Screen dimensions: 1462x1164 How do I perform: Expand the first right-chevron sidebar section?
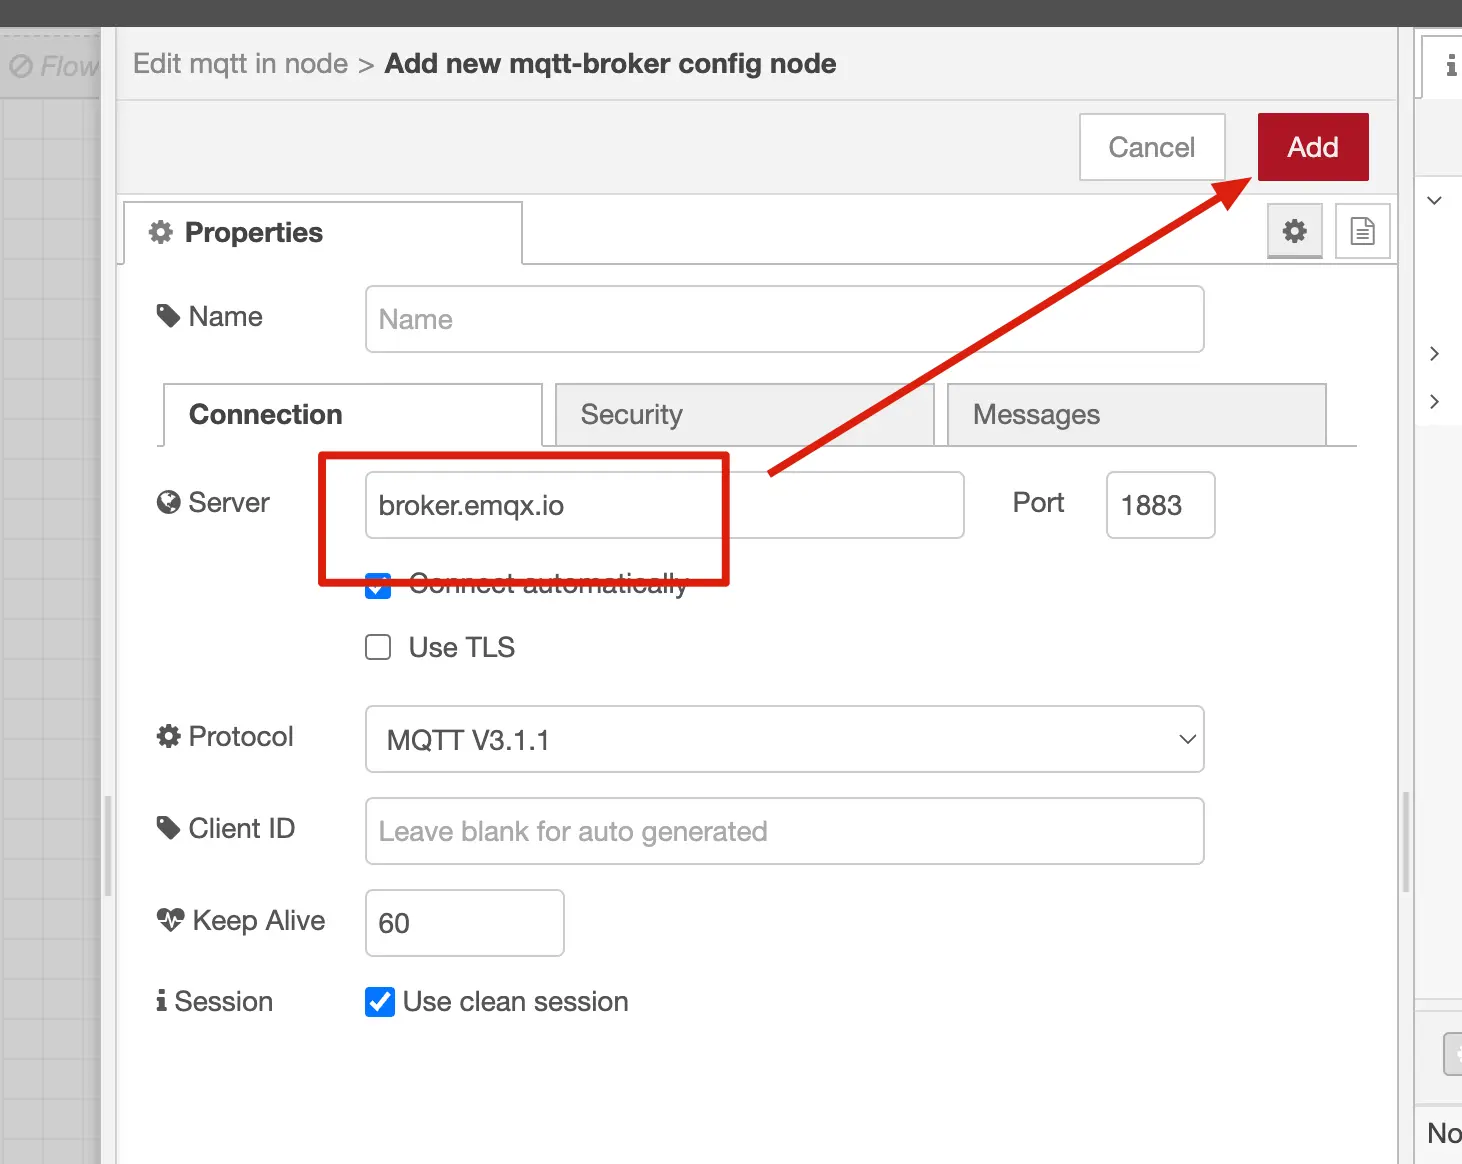click(x=1435, y=353)
